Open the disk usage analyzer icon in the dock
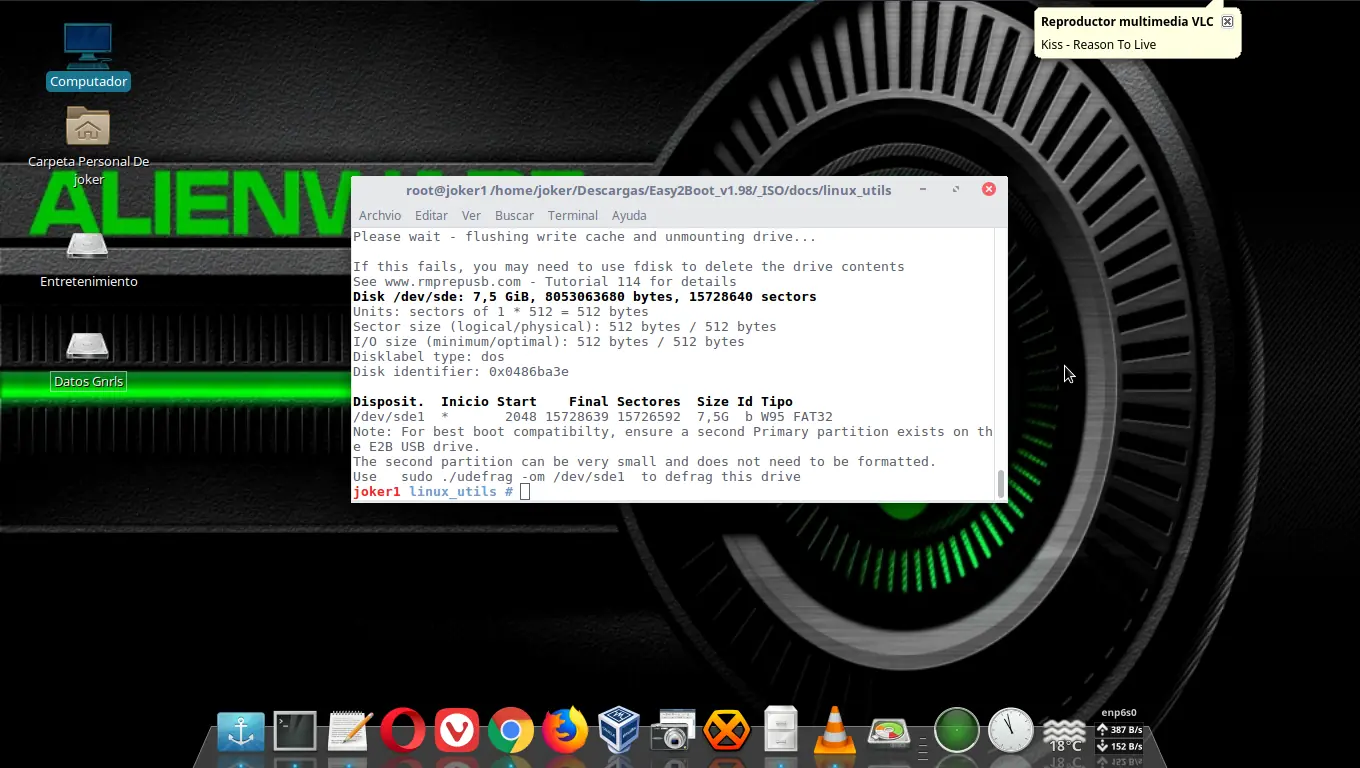 [889, 730]
